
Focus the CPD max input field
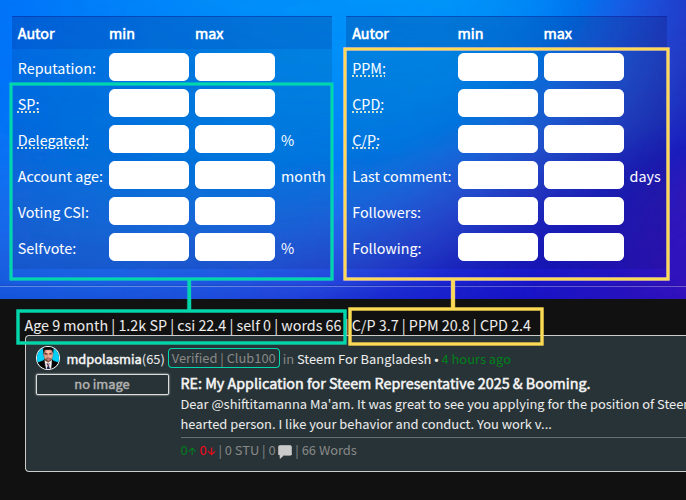pyautogui.click(x=584, y=103)
